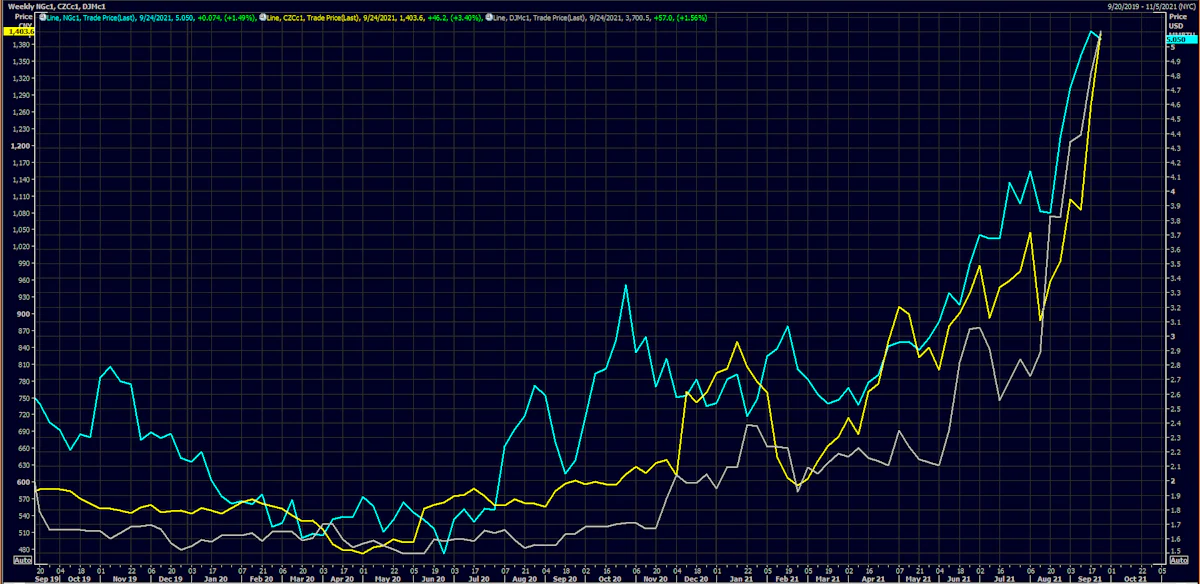This screenshot has height=584, width=1200.
Task: Select the NGc1 Trade Price legend entry
Action: coord(149,18)
